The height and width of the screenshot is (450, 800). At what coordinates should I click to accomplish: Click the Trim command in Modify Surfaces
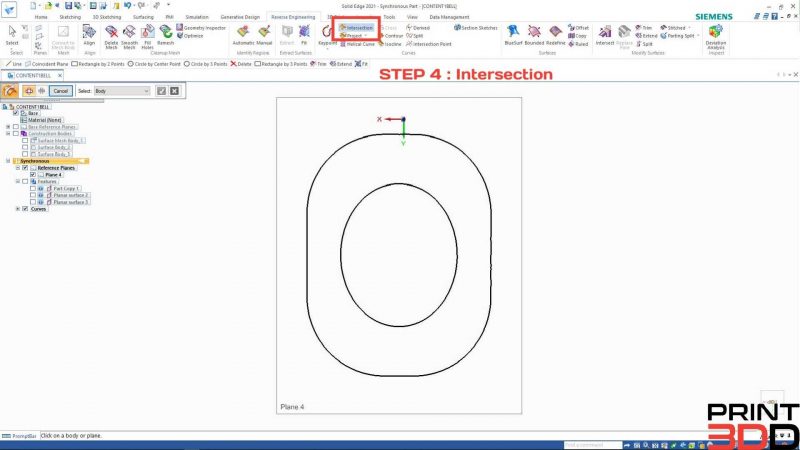pyautogui.click(x=643, y=28)
